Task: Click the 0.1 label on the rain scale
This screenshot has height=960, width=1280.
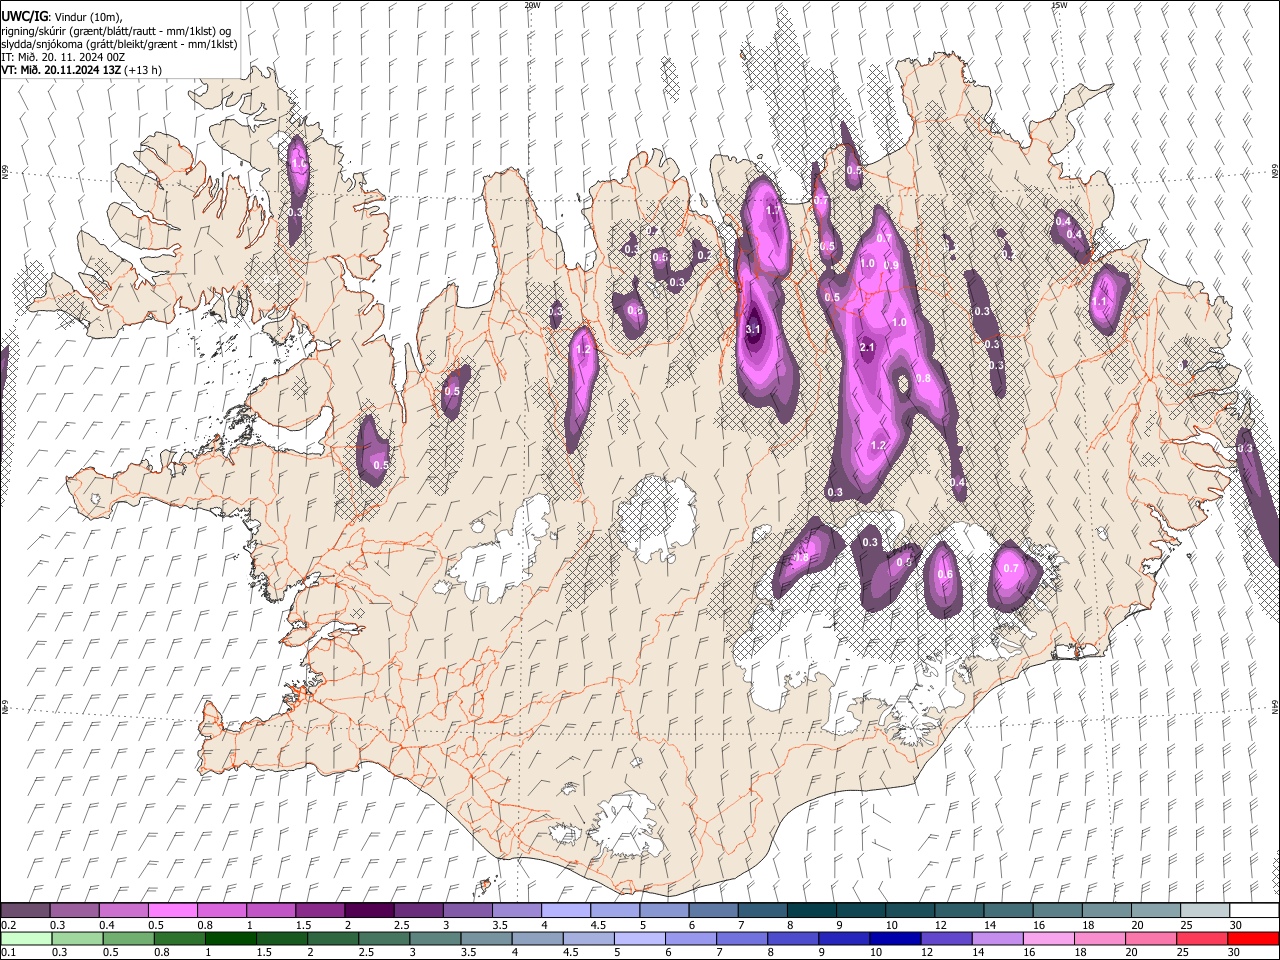Action: pos(8,952)
